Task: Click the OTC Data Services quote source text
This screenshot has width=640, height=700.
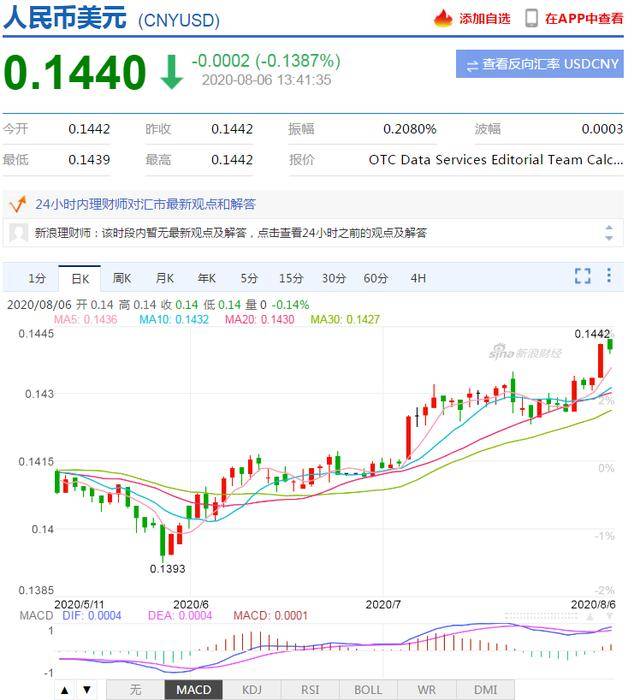Action: [x=495, y=160]
